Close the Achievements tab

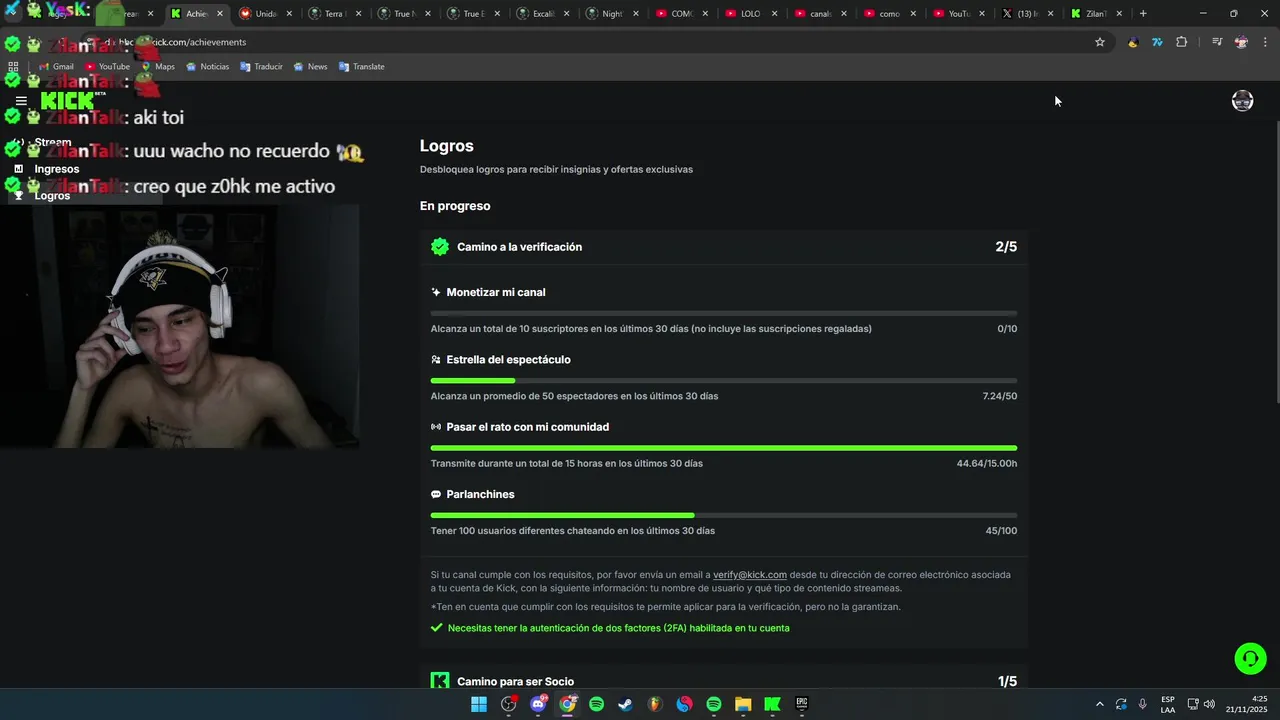coord(220,14)
